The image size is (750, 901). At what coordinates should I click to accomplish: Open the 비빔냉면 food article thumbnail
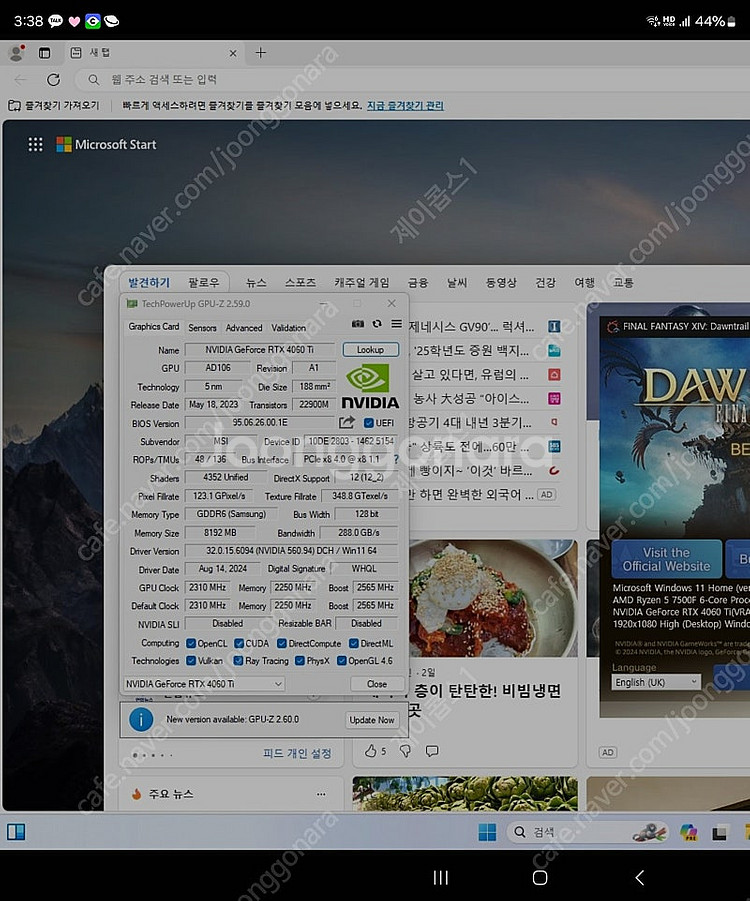point(493,598)
